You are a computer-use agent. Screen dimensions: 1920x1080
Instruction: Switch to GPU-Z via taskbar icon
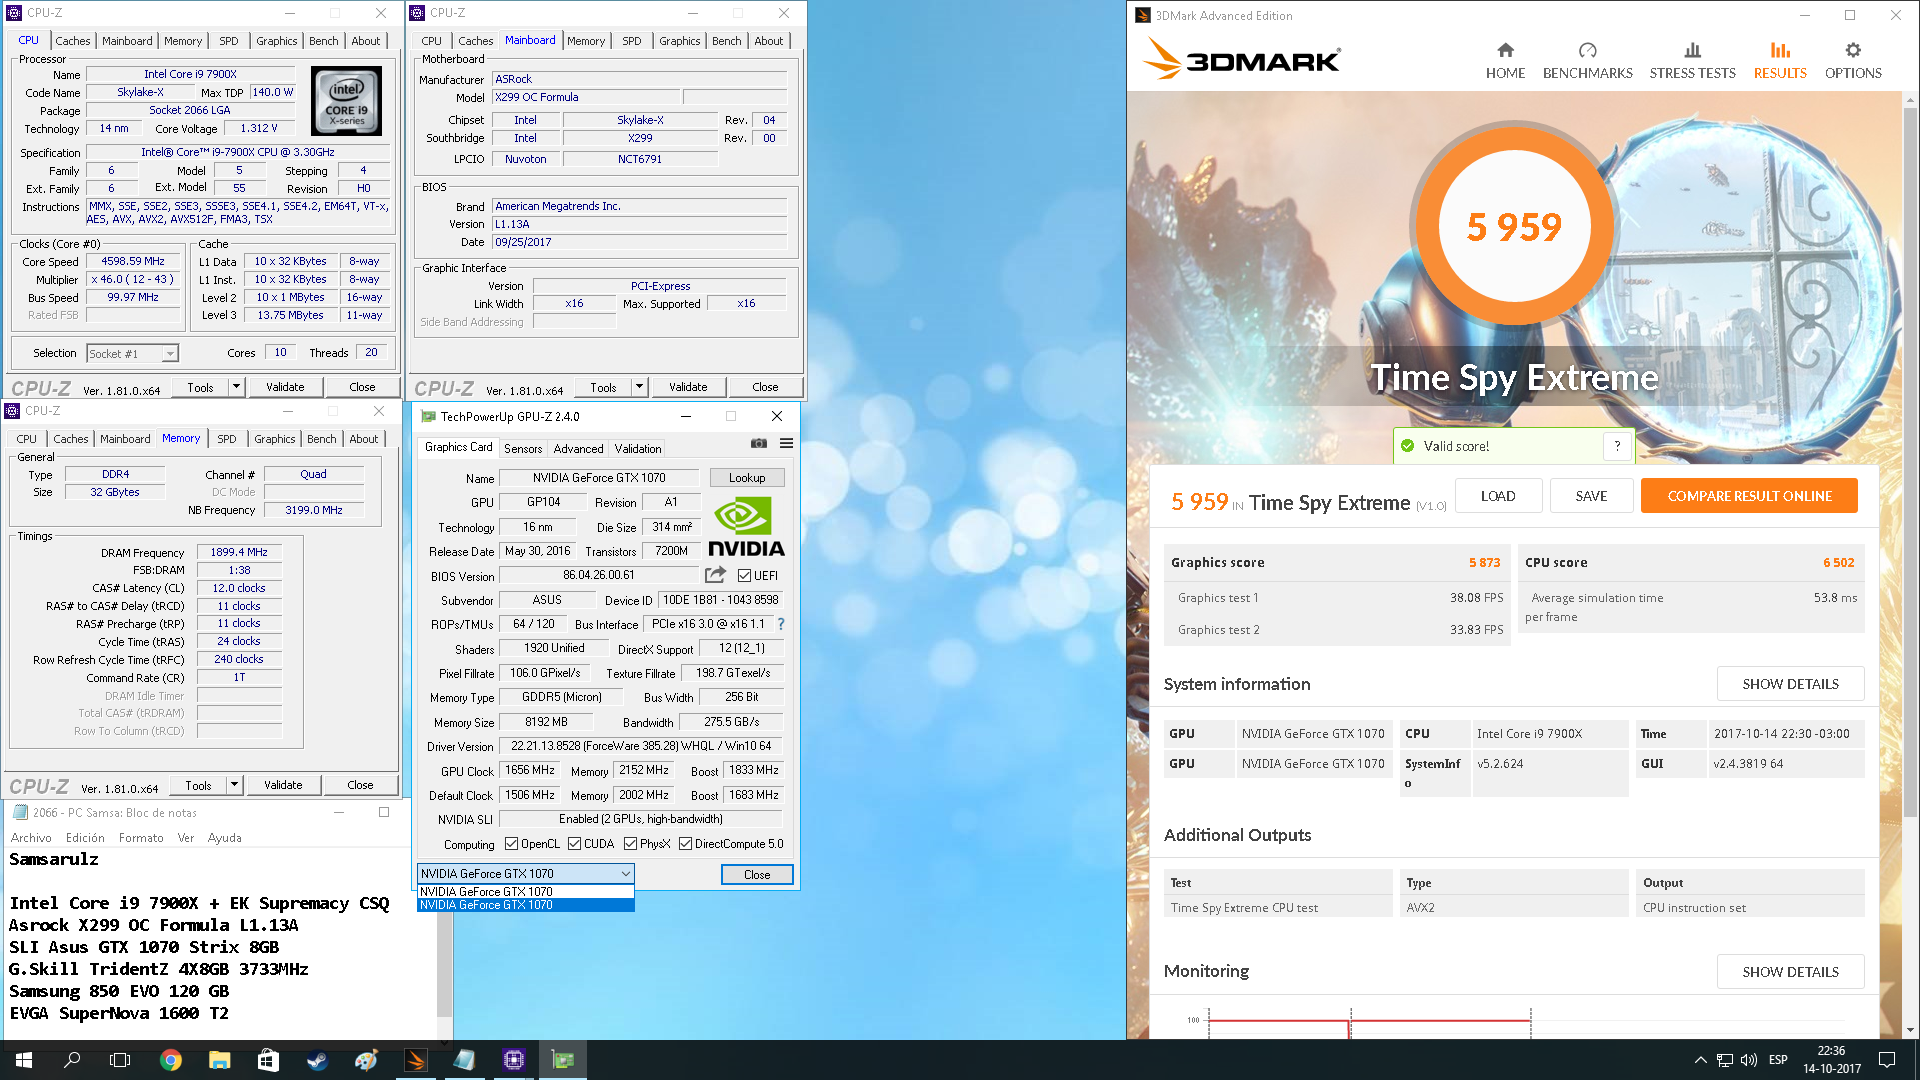click(x=563, y=1060)
